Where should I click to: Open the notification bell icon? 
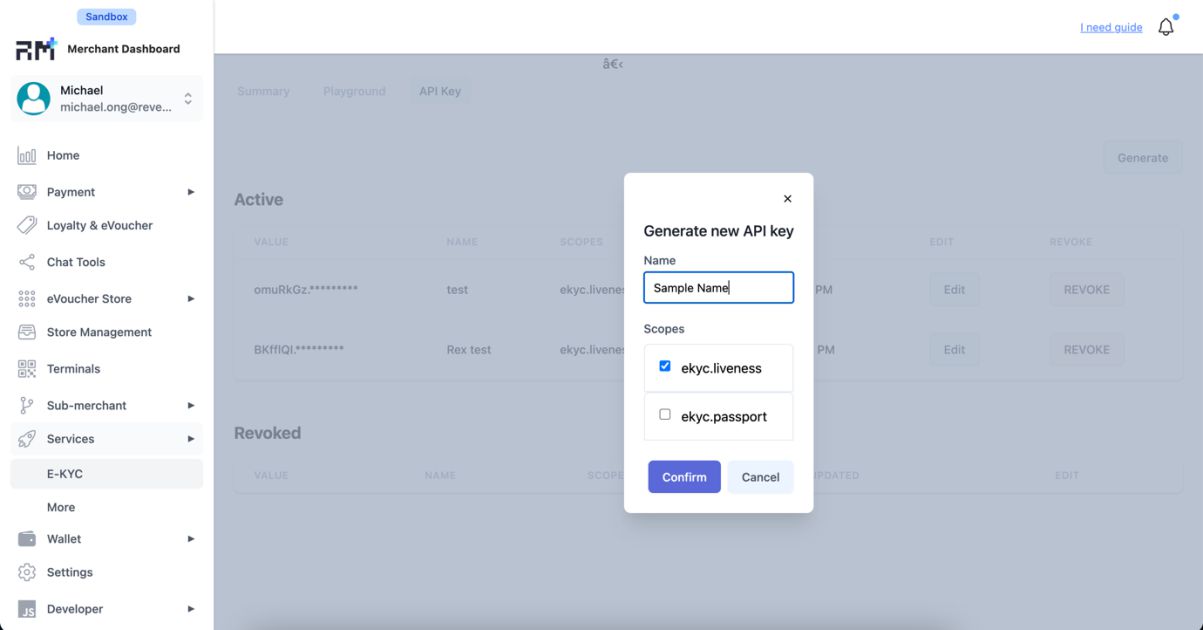(x=1166, y=27)
